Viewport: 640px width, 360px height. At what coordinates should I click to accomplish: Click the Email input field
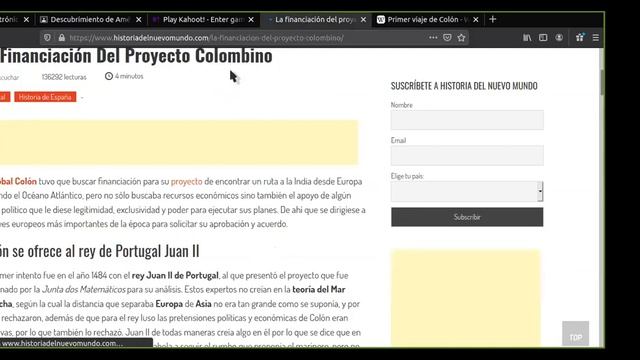click(x=467, y=156)
